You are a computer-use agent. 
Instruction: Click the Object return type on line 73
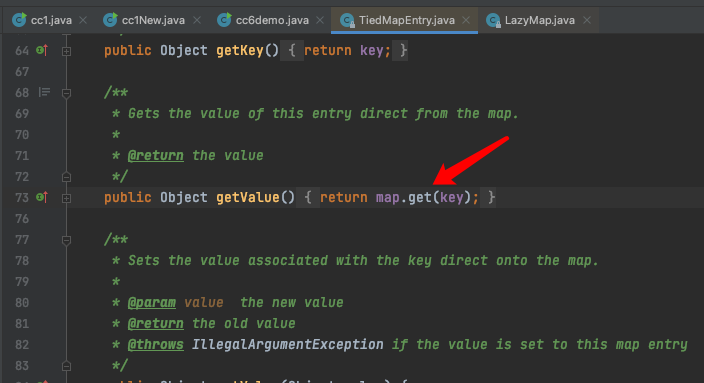coord(184,198)
